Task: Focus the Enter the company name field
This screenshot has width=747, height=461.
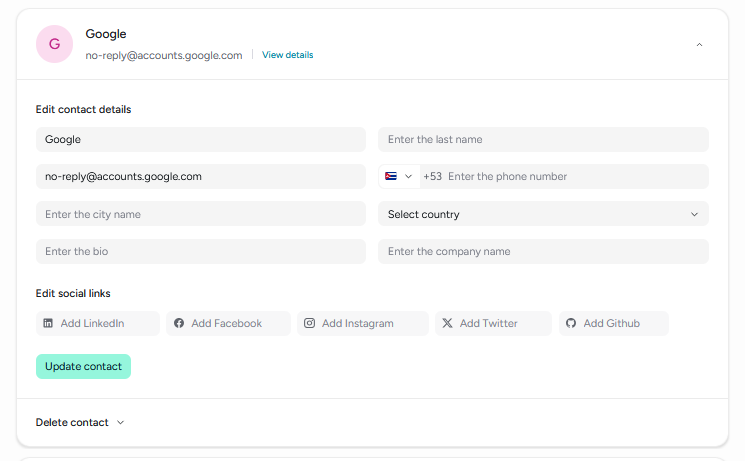Action: point(543,251)
